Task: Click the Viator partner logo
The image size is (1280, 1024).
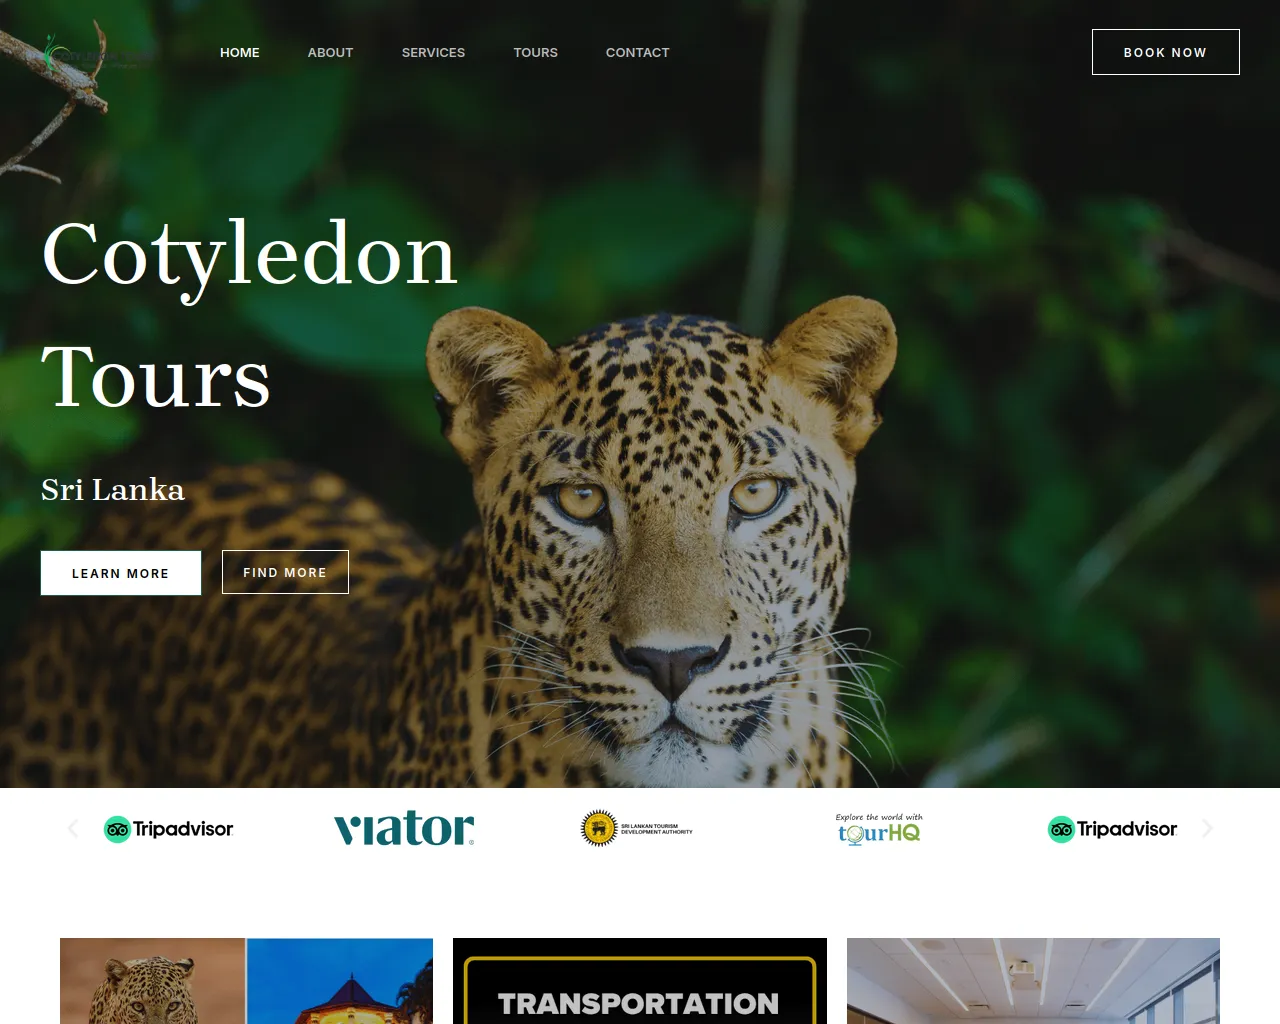Action: coord(404,828)
